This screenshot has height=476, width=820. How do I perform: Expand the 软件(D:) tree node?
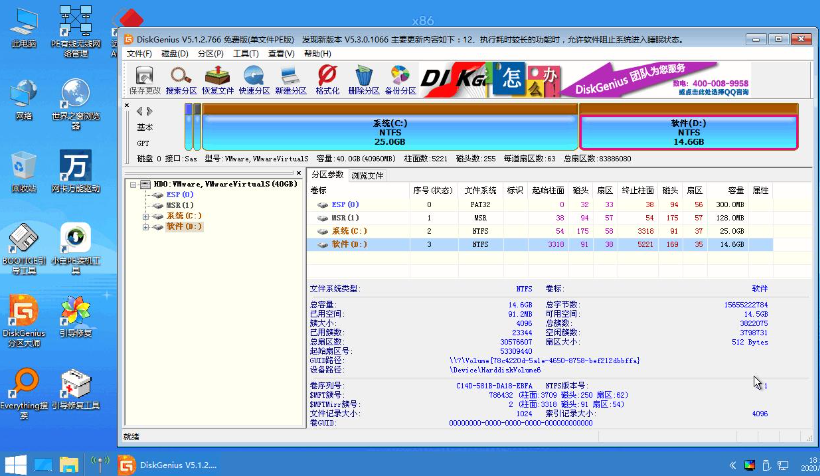pos(146,227)
